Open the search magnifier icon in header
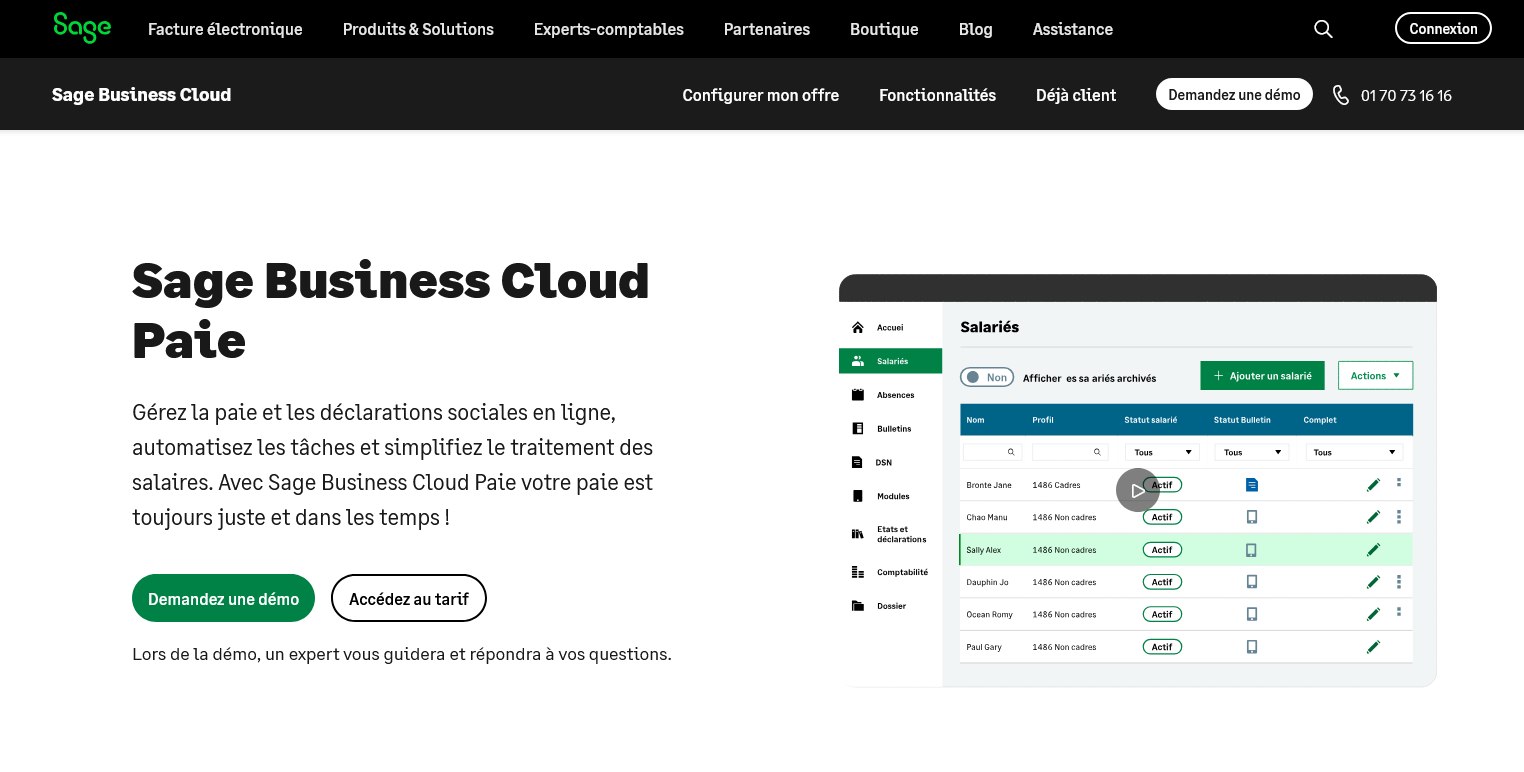1524x772 pixels. pos(1323,29)
